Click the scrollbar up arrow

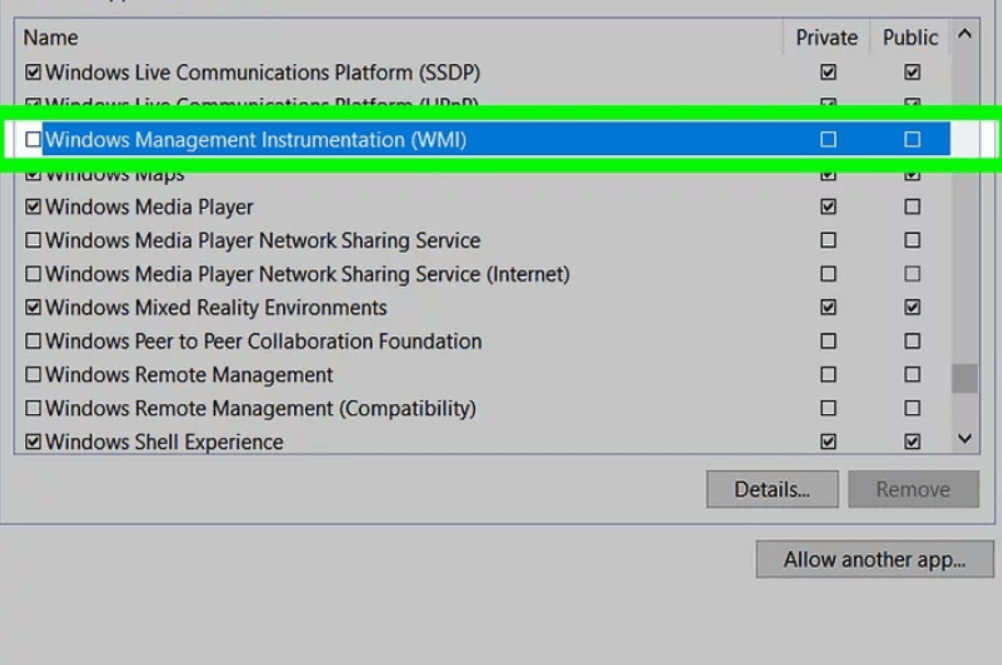click(965, 34)
